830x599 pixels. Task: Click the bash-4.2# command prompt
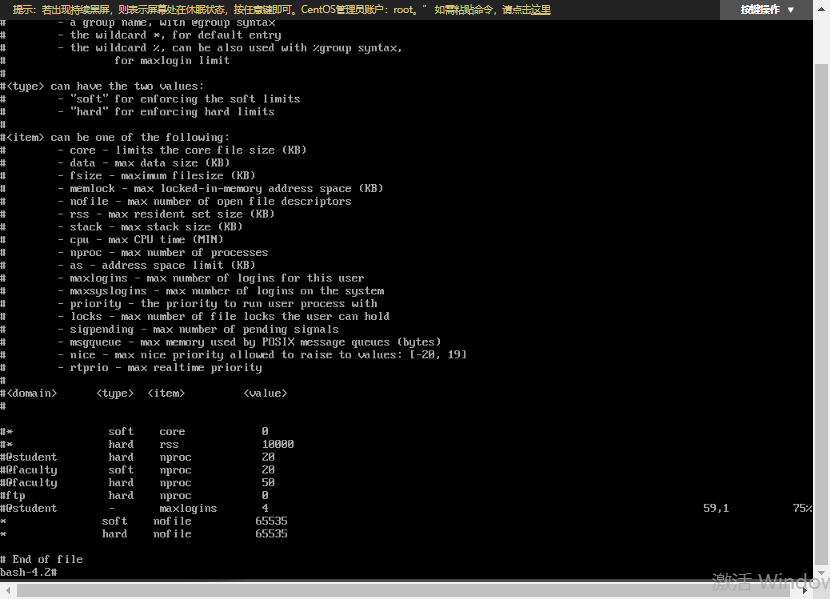coord(28,572)
